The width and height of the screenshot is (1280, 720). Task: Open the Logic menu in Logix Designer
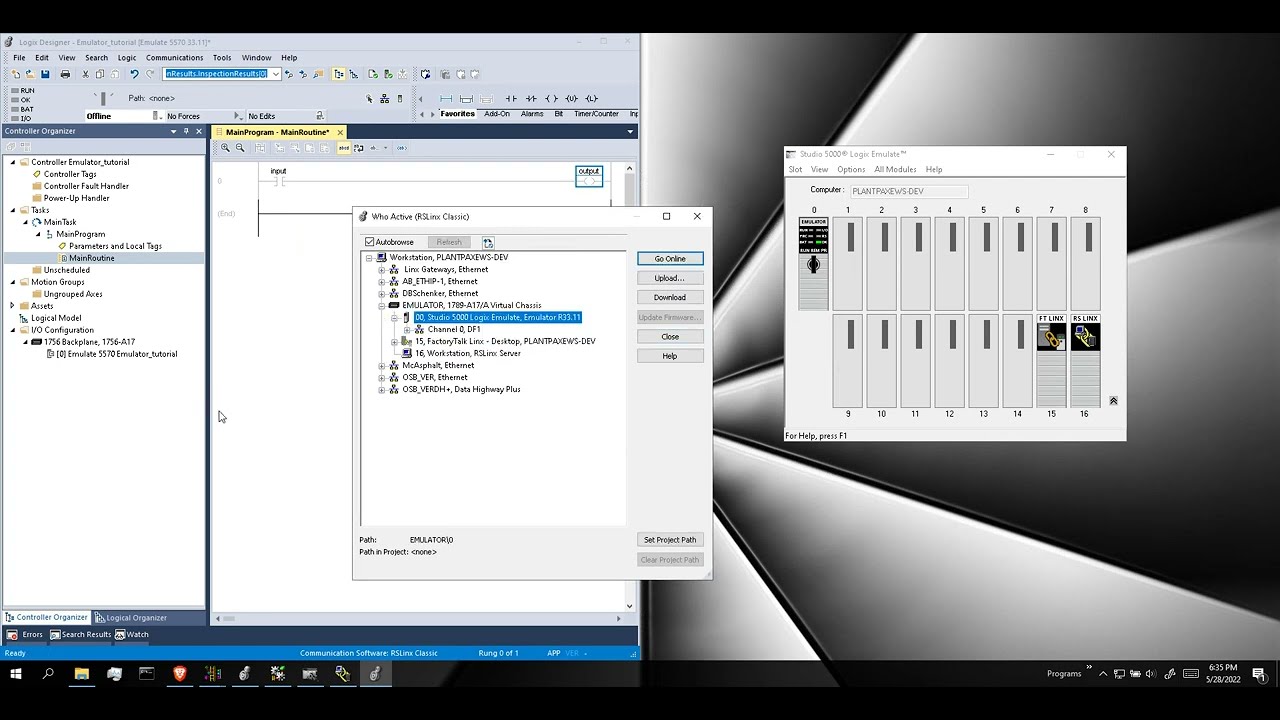tap(126, 58)
